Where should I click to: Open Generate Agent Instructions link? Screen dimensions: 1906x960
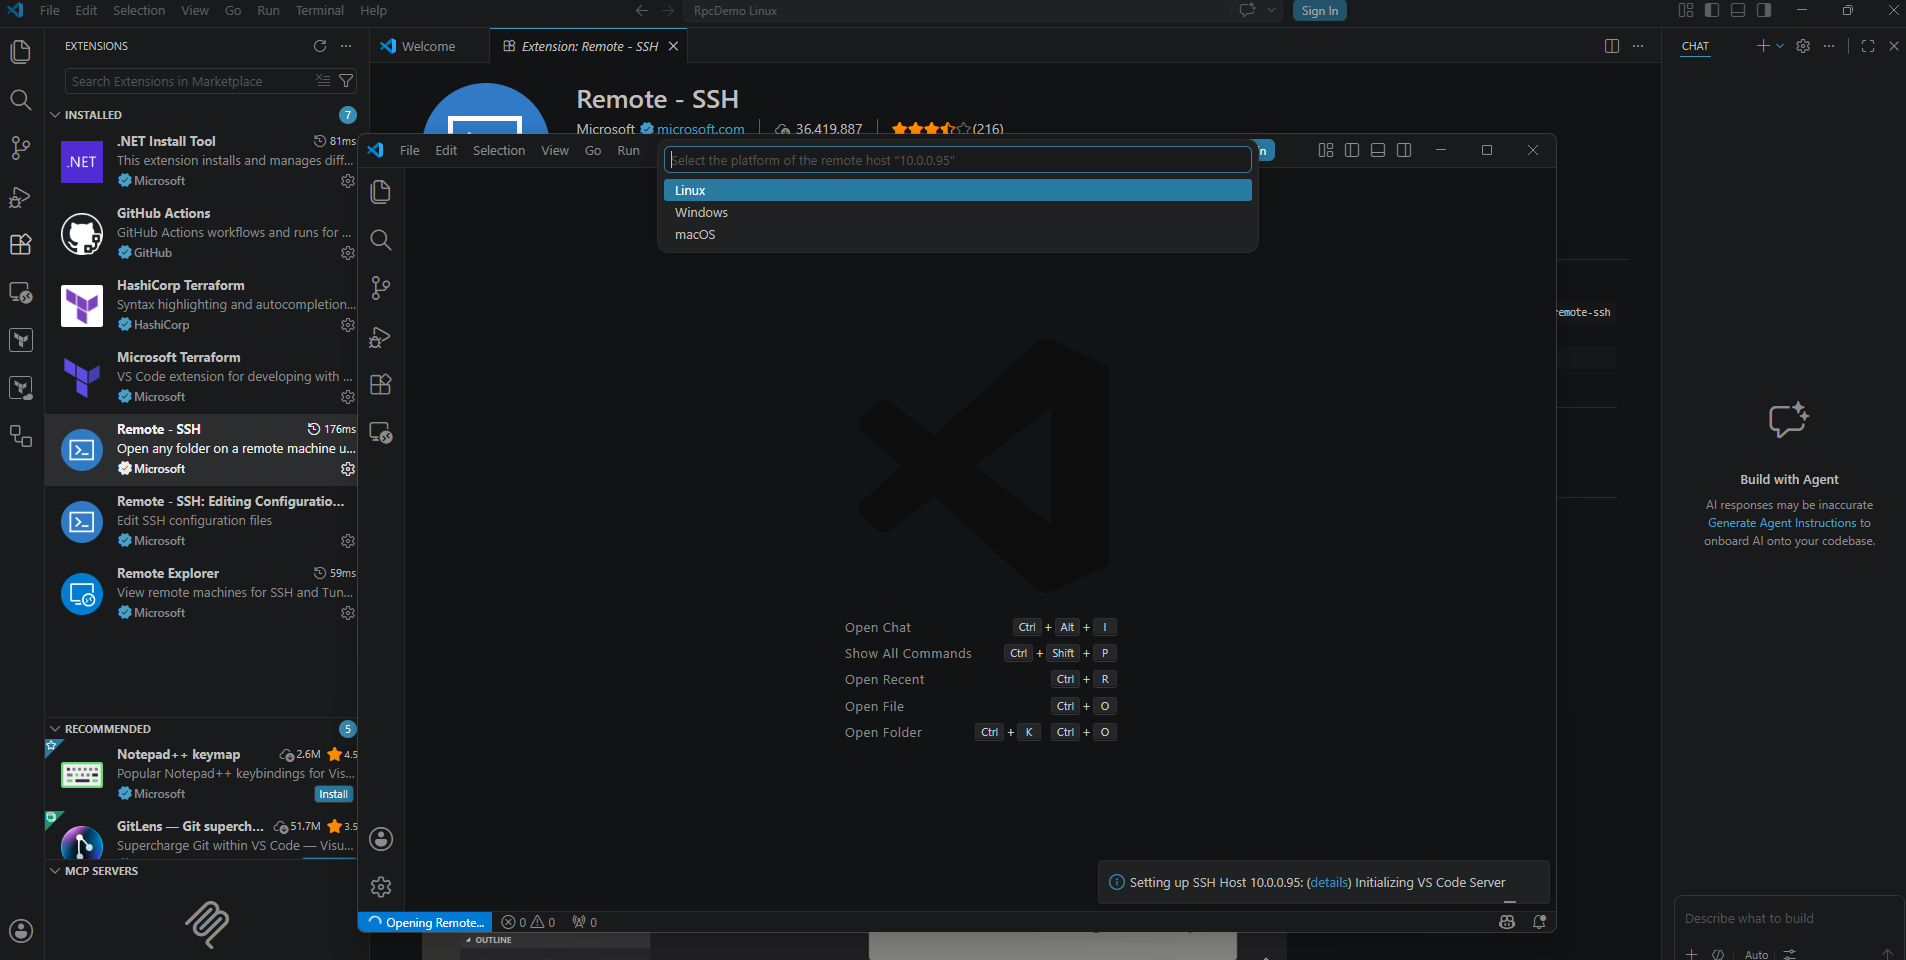1782,523
